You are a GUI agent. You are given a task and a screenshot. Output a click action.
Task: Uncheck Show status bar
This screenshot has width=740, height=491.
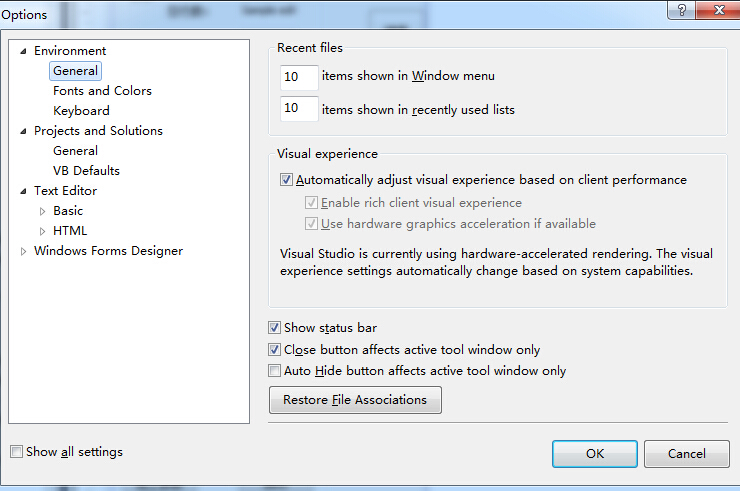[x=274, y=328]
